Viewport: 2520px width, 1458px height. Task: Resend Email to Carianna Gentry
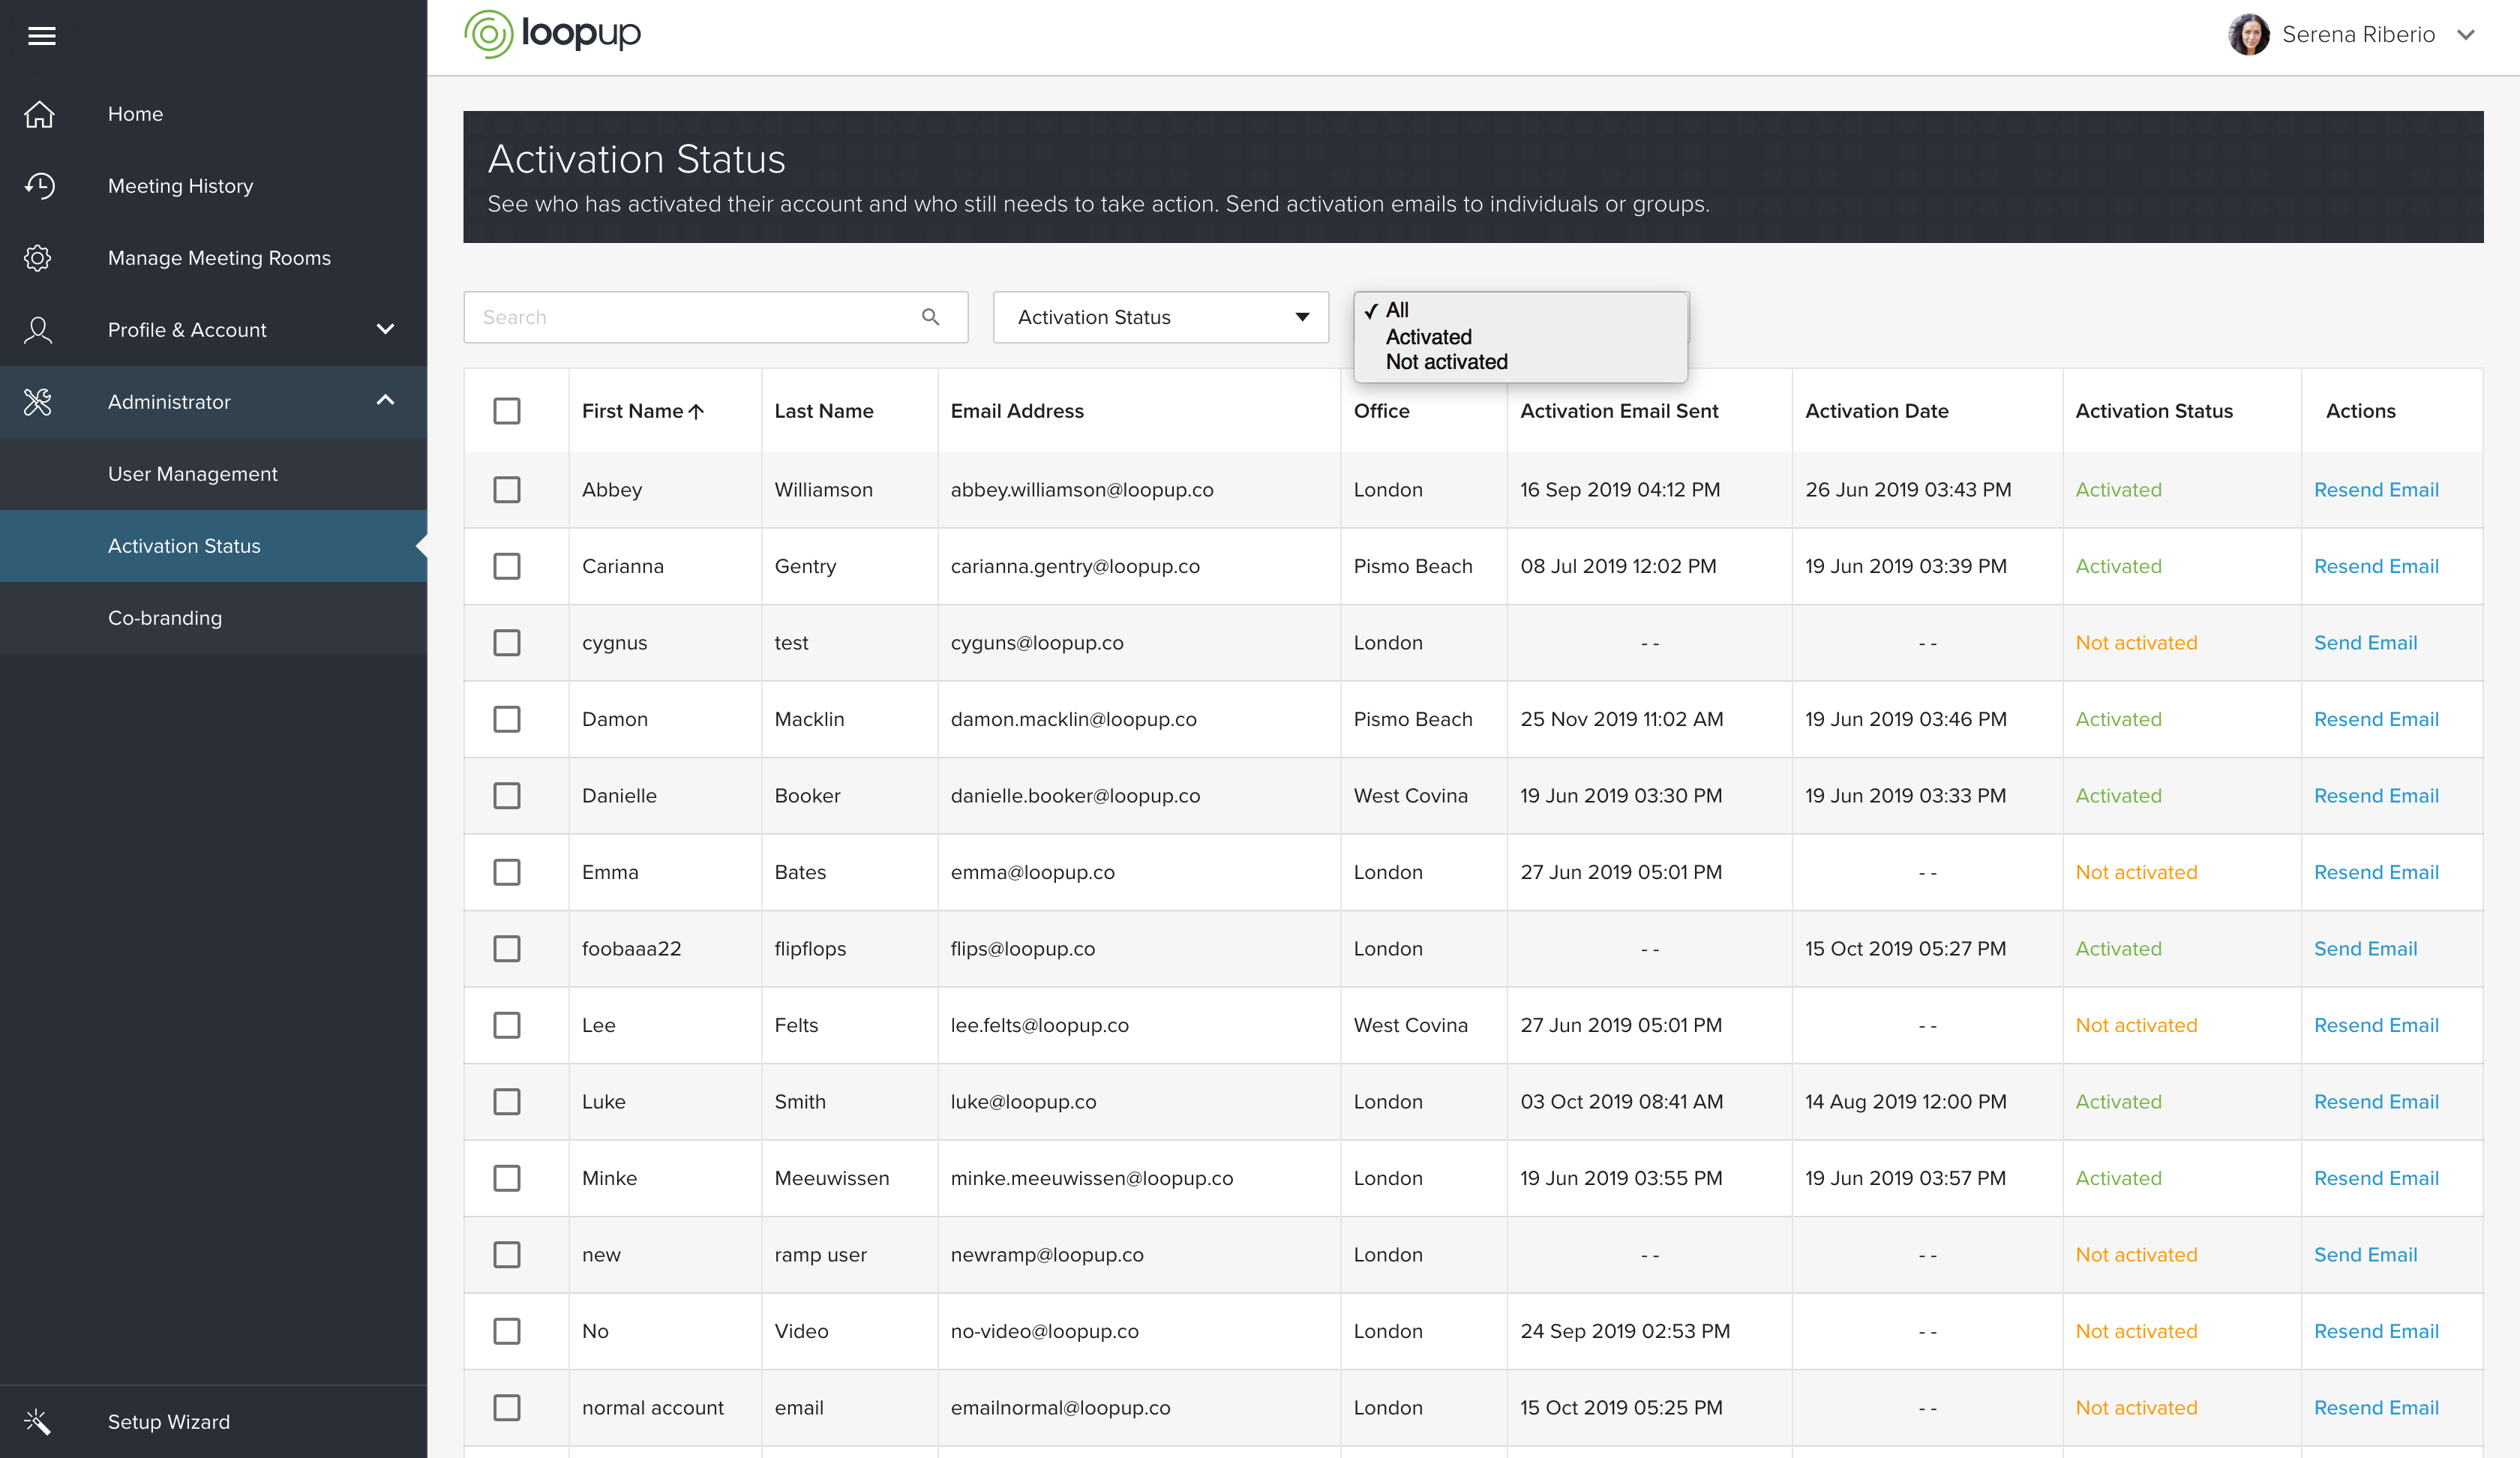pyautogui.click(x=2376, y=566)
